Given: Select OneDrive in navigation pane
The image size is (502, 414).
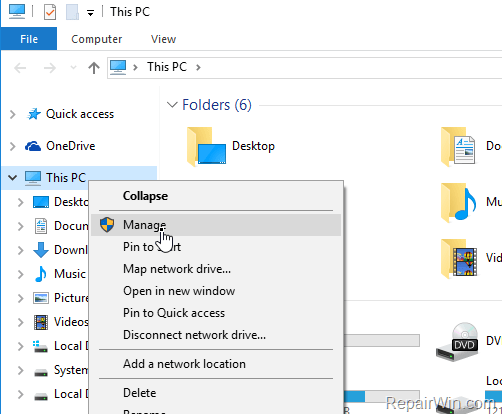Looking at the screenshot, I should click(71, 146).
